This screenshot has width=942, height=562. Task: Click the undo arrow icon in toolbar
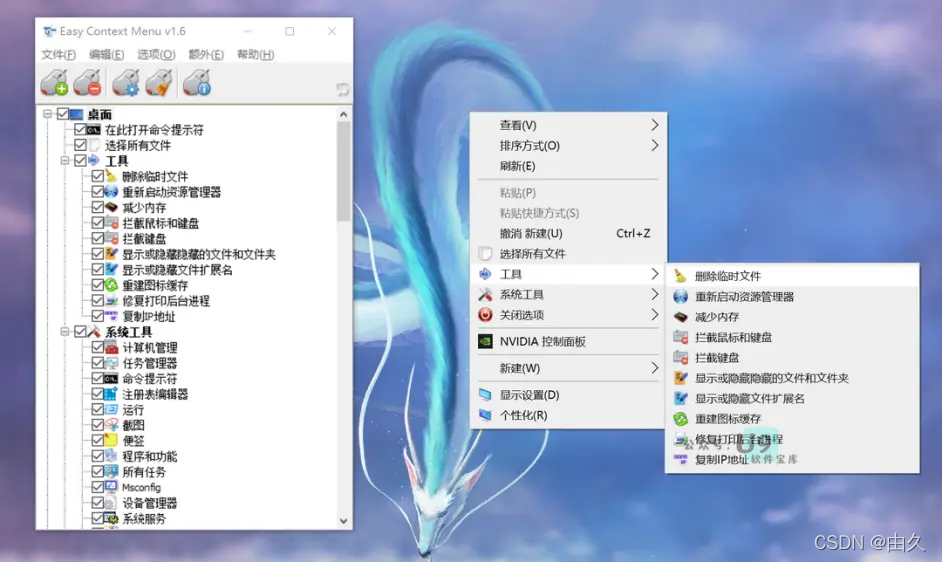342,90
